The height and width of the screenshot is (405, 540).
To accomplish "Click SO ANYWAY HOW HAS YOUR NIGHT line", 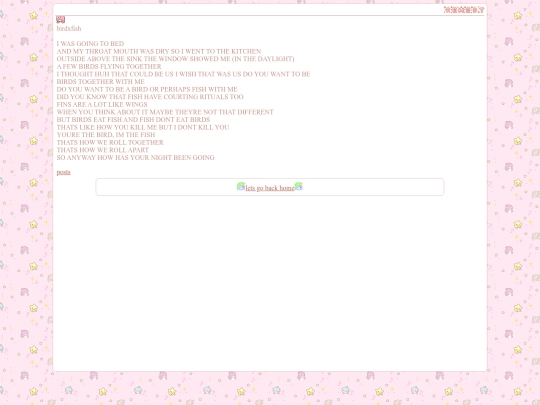I will 135,157.
